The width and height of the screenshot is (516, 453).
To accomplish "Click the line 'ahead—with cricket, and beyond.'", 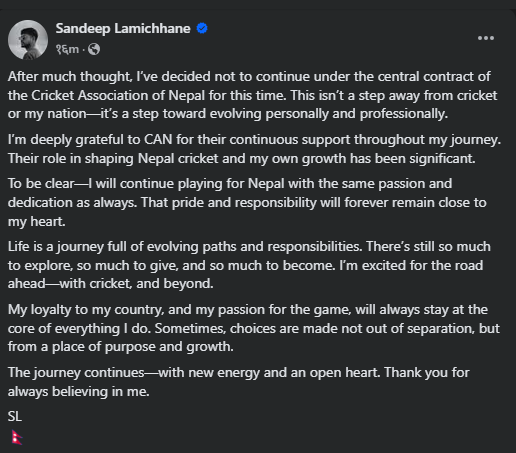I will click(x=110, y=284).
